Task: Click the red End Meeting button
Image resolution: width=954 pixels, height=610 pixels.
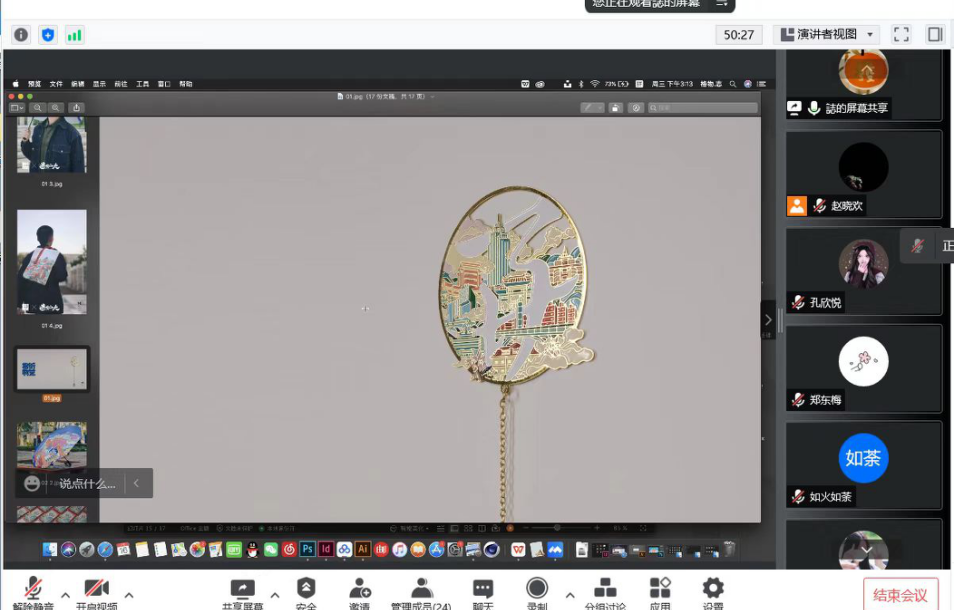Action: [x=900, y=595]
